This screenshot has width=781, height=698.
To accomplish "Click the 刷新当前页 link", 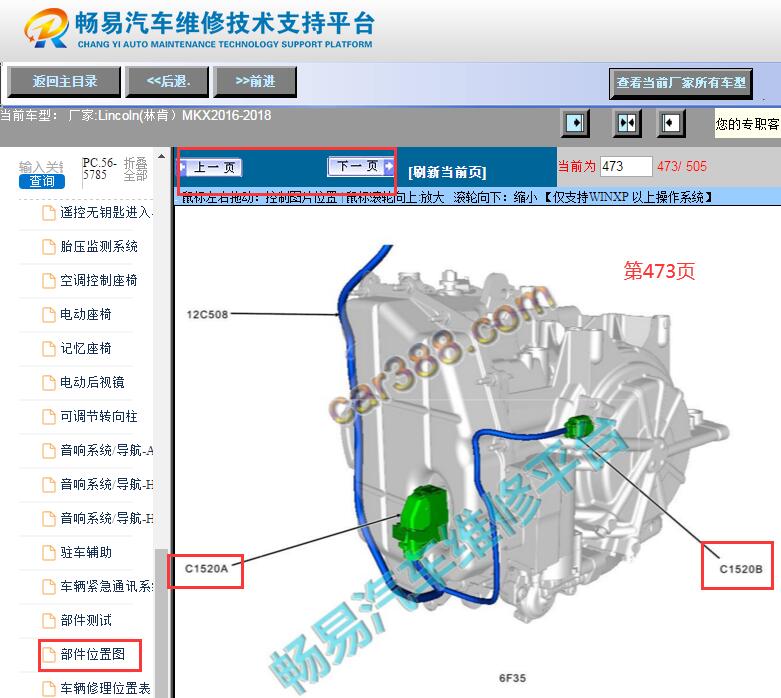I will [447, 172].
